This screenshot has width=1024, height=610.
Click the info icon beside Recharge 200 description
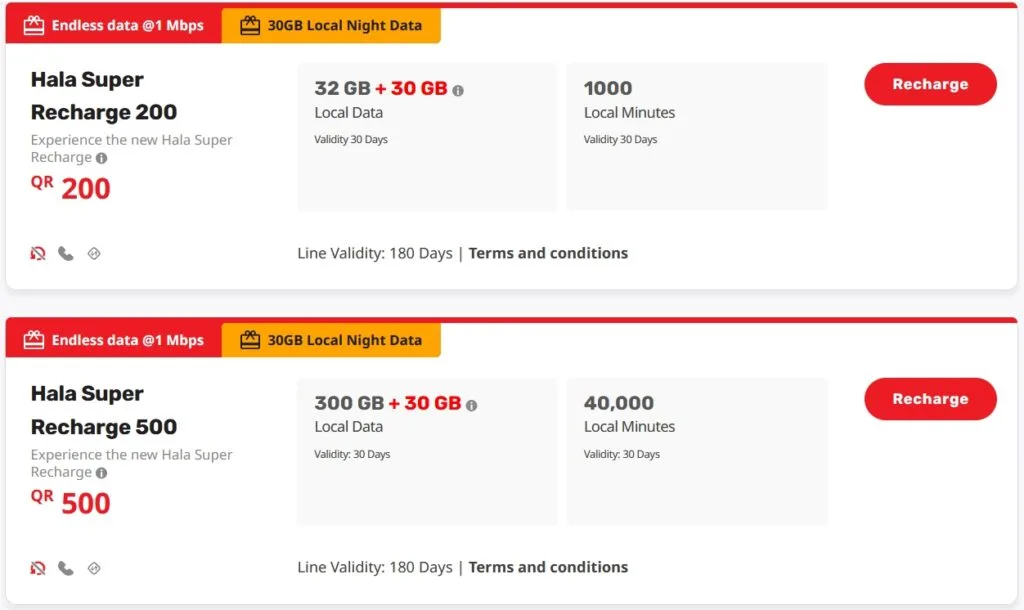click(101, 158)
